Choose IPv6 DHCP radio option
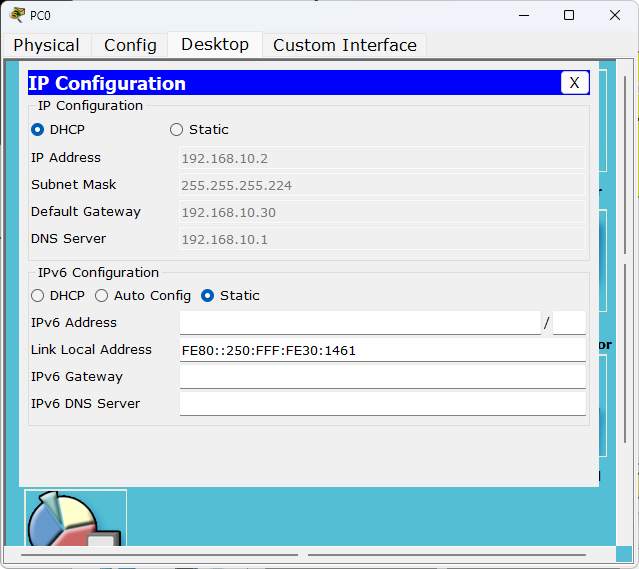Viewport: 639px width, 569px height. click(37, 296)
